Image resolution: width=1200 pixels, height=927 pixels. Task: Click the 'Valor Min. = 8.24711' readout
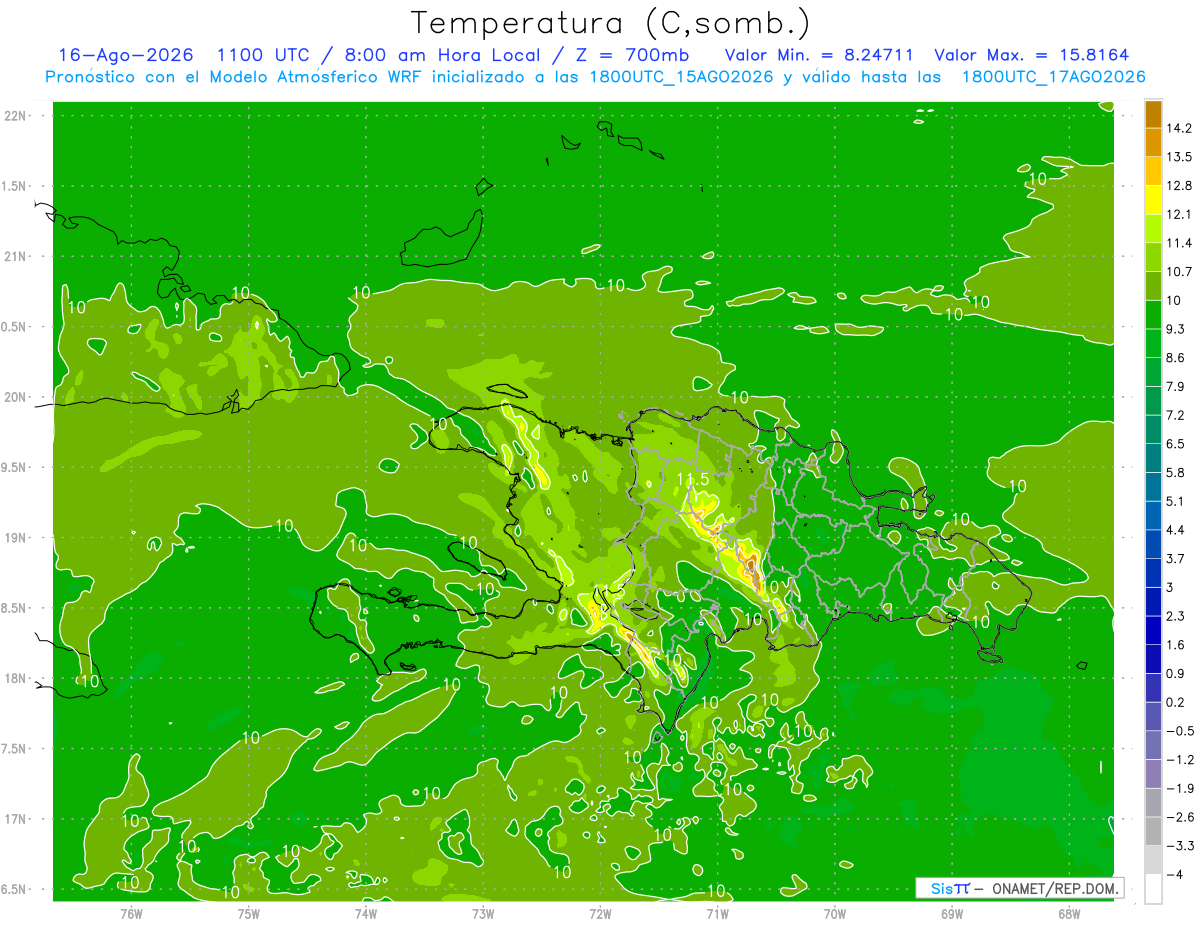pyautogui.click(x=822, y=55)
